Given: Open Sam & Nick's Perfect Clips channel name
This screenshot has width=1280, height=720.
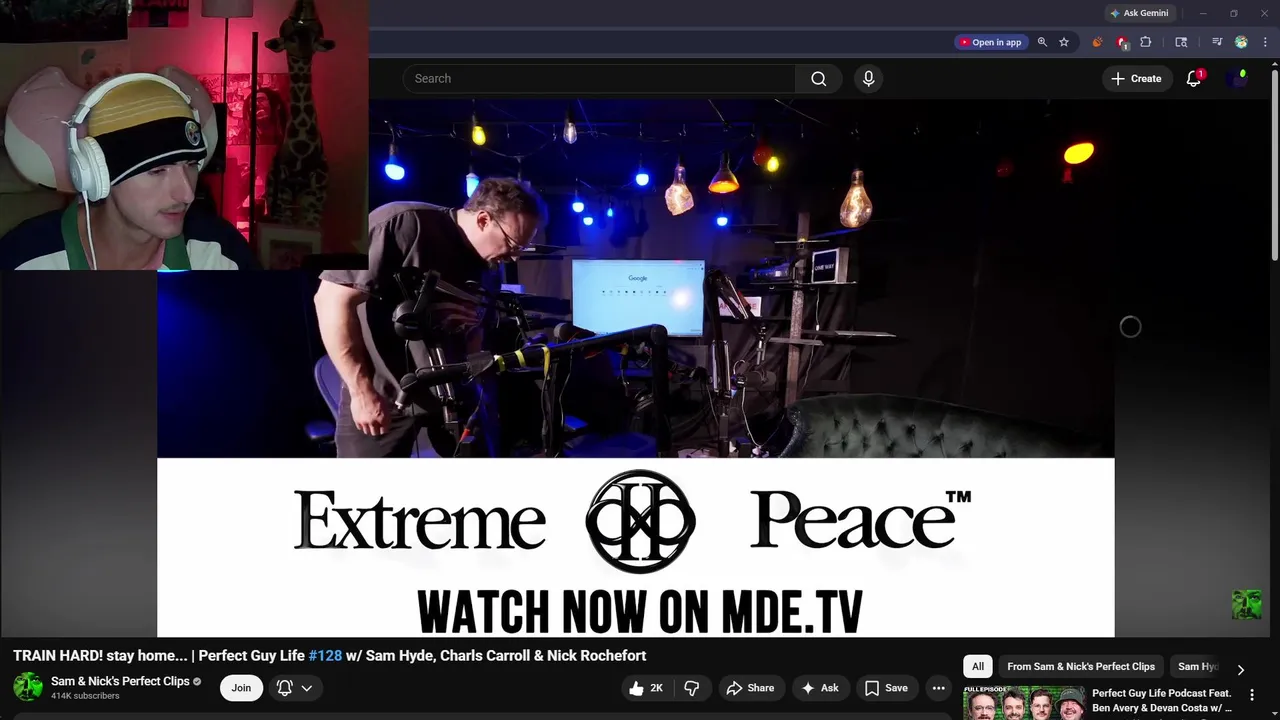Looking at the screenshot, I should (120, 681).
